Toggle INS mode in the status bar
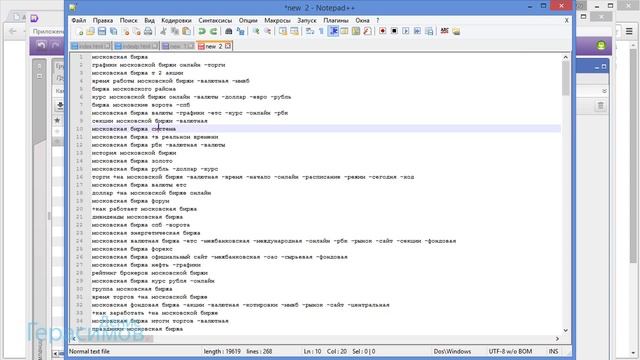The width and height of the screenshot is (640, 360). [x=553, y=351]
